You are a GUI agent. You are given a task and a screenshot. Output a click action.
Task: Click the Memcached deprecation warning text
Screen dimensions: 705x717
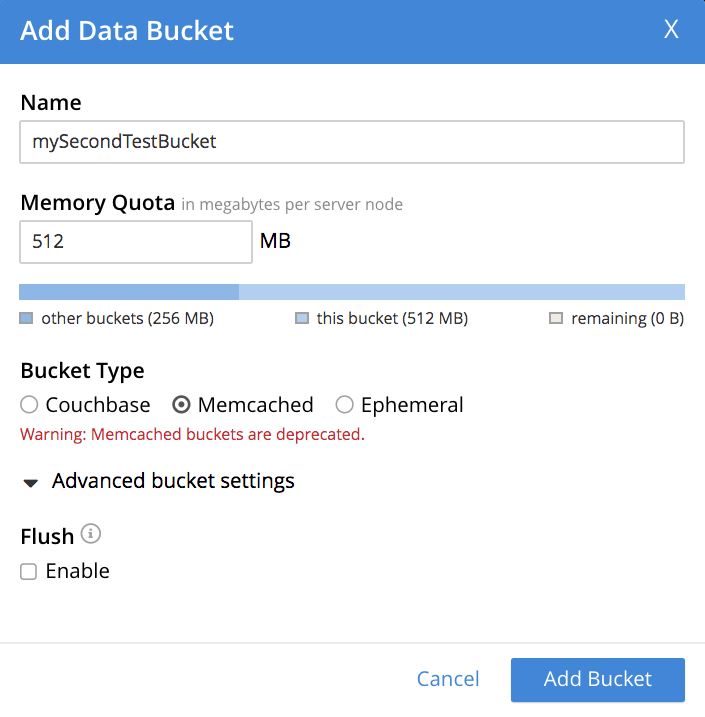pyautogui.click(x=192, y=435)
